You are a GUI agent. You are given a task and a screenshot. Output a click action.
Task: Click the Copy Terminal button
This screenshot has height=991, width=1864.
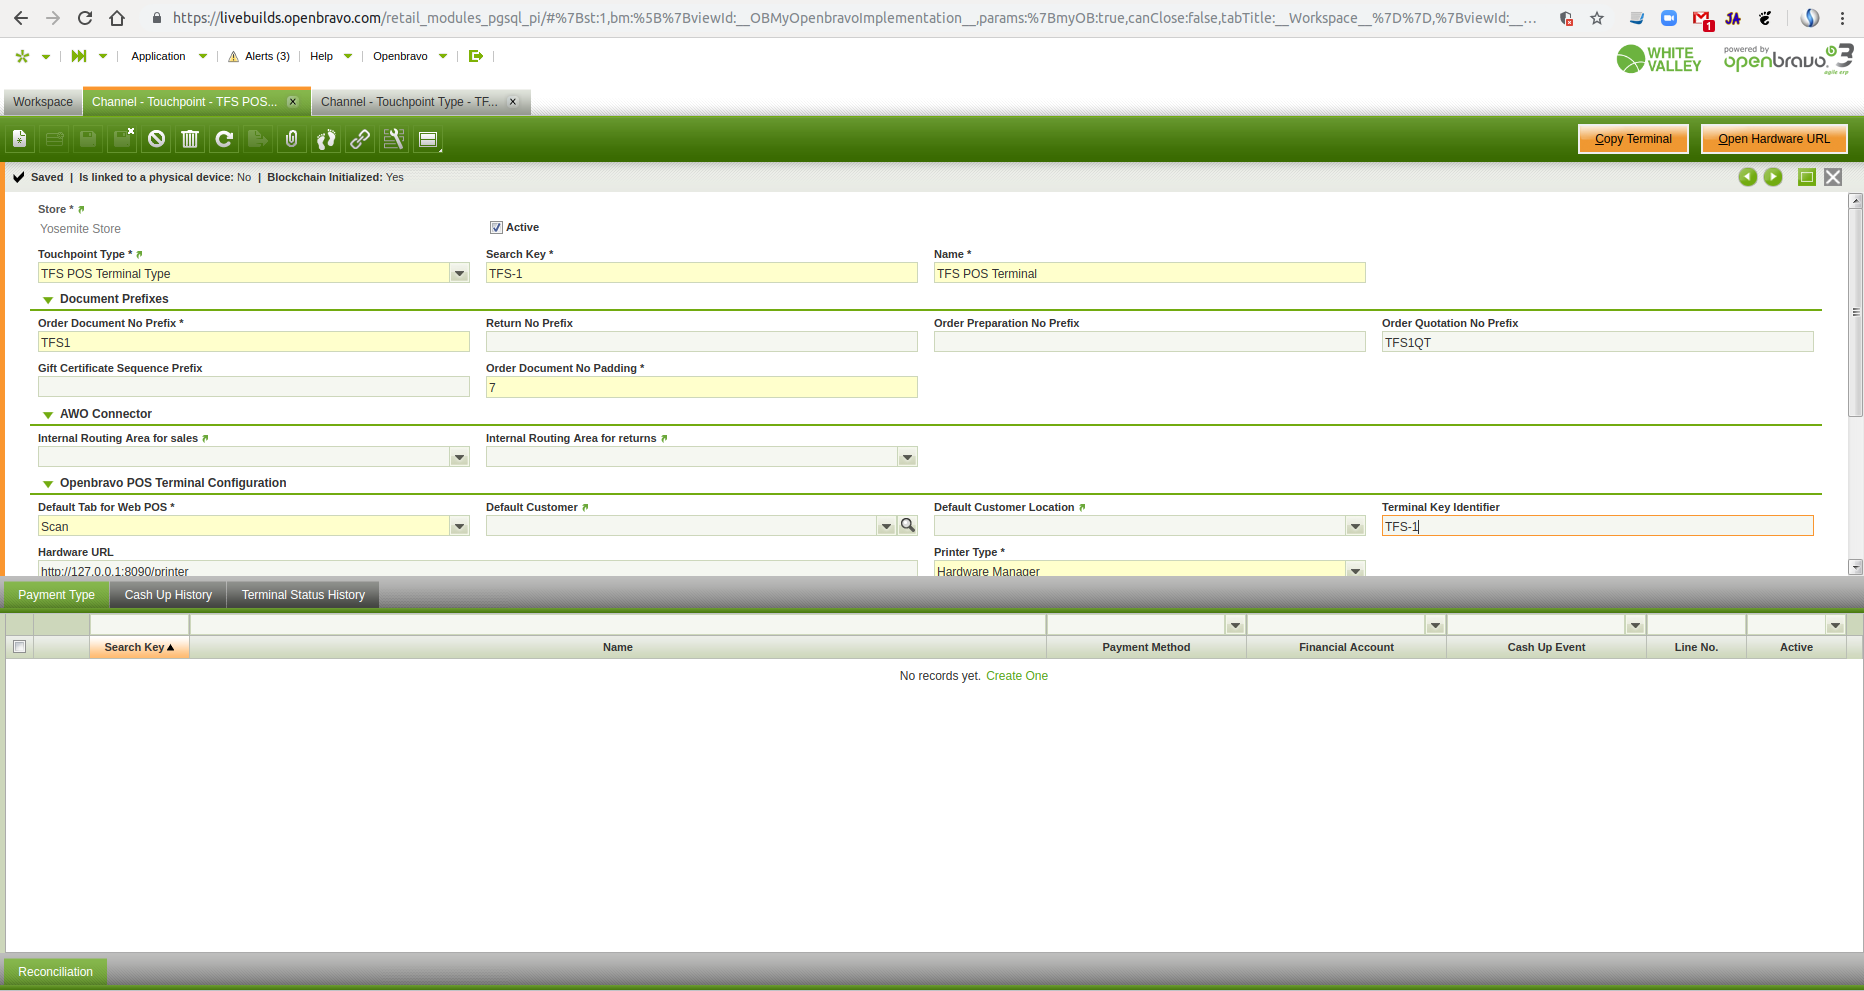point(1633,139)
